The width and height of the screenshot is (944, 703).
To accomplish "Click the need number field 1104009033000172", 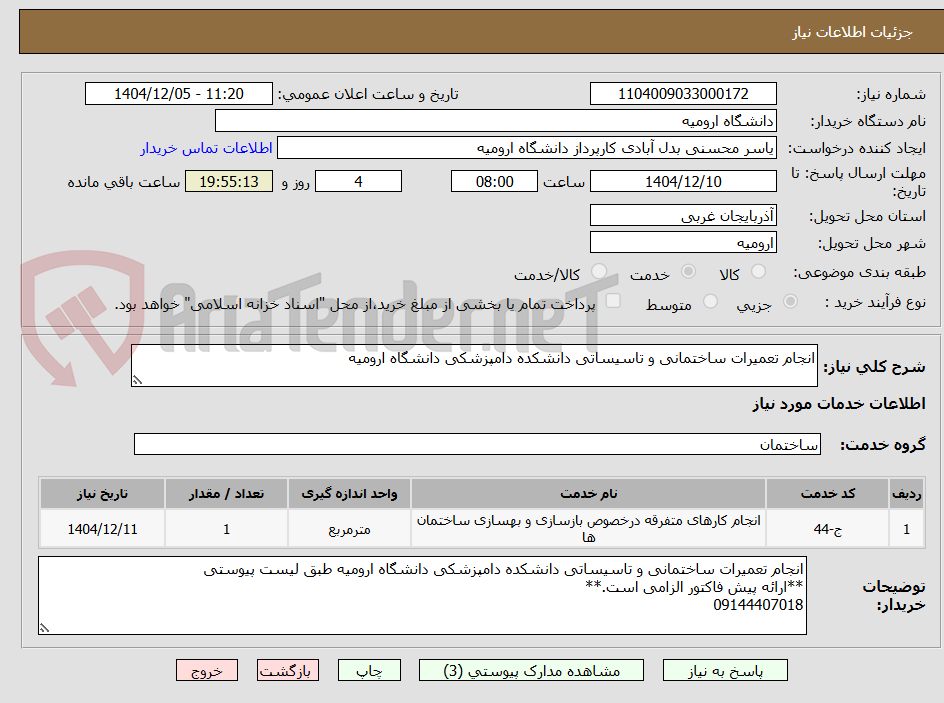I will (683, 94).
